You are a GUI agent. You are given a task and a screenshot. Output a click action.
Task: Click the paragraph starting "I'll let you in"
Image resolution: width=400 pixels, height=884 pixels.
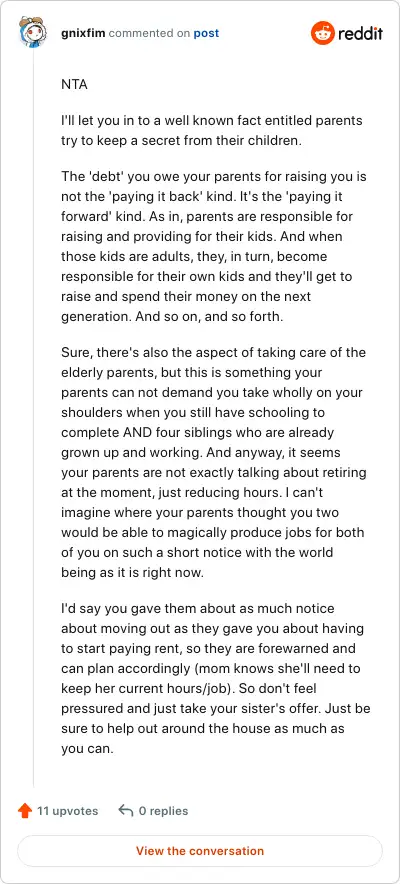[212, 131]
